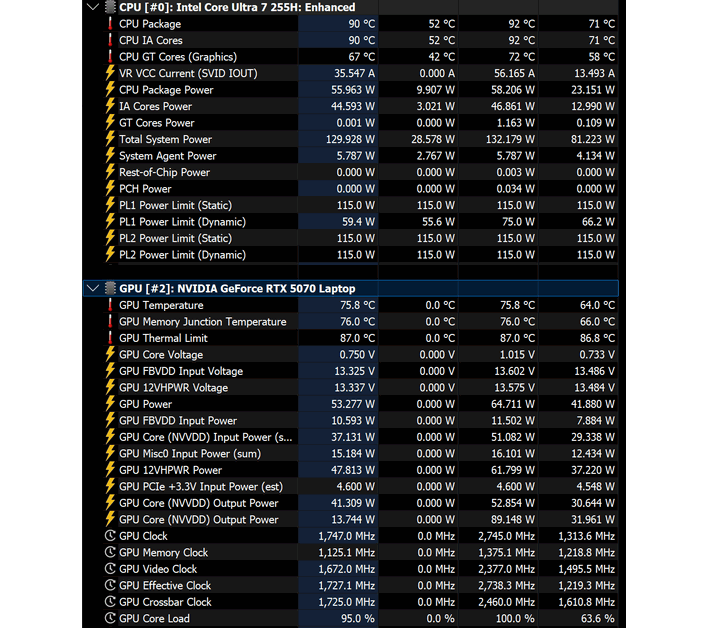Click clock icon for GPU Crossbar Clock
Screen dimensions: 708x628
(110, 602)
